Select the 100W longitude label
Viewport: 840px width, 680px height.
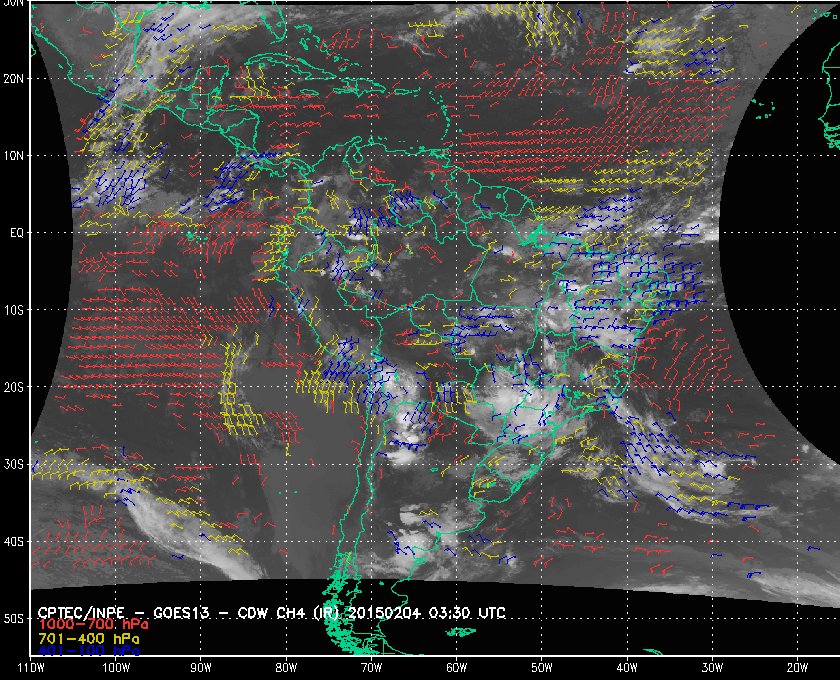[116, 668]
